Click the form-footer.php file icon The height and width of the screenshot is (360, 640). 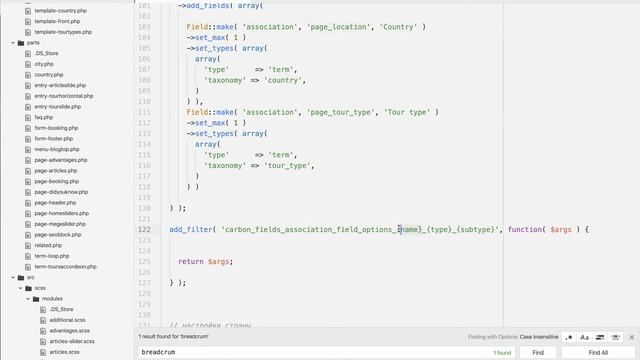tap(28, 139)
